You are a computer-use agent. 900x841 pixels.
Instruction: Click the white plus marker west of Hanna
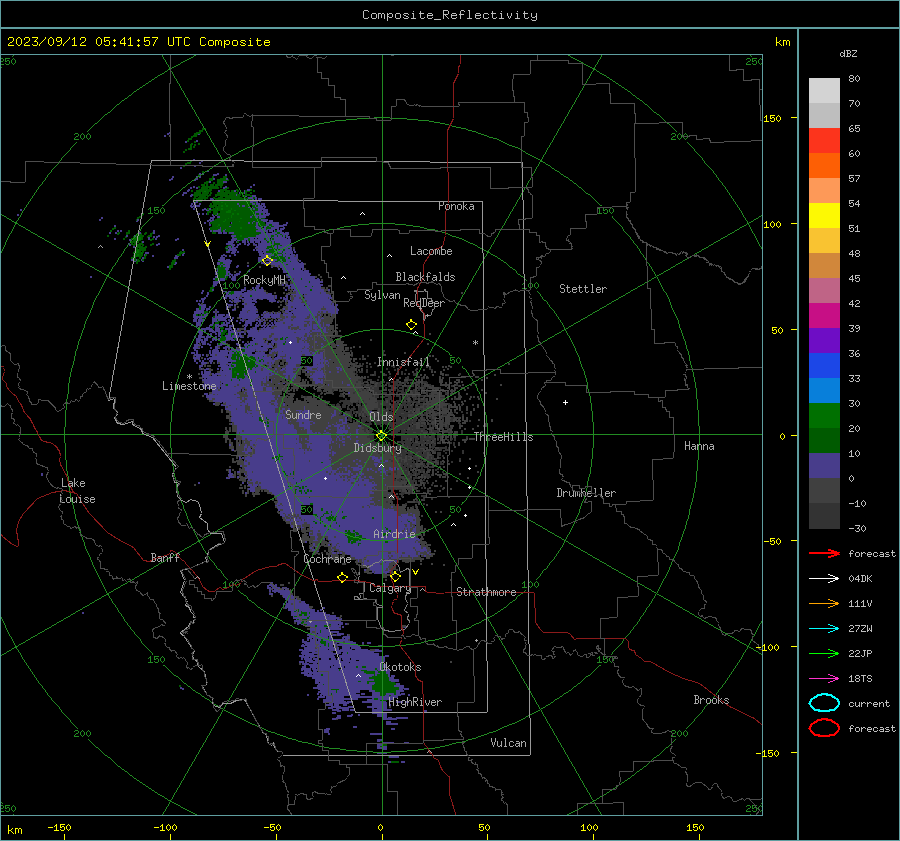coord(565,402)
